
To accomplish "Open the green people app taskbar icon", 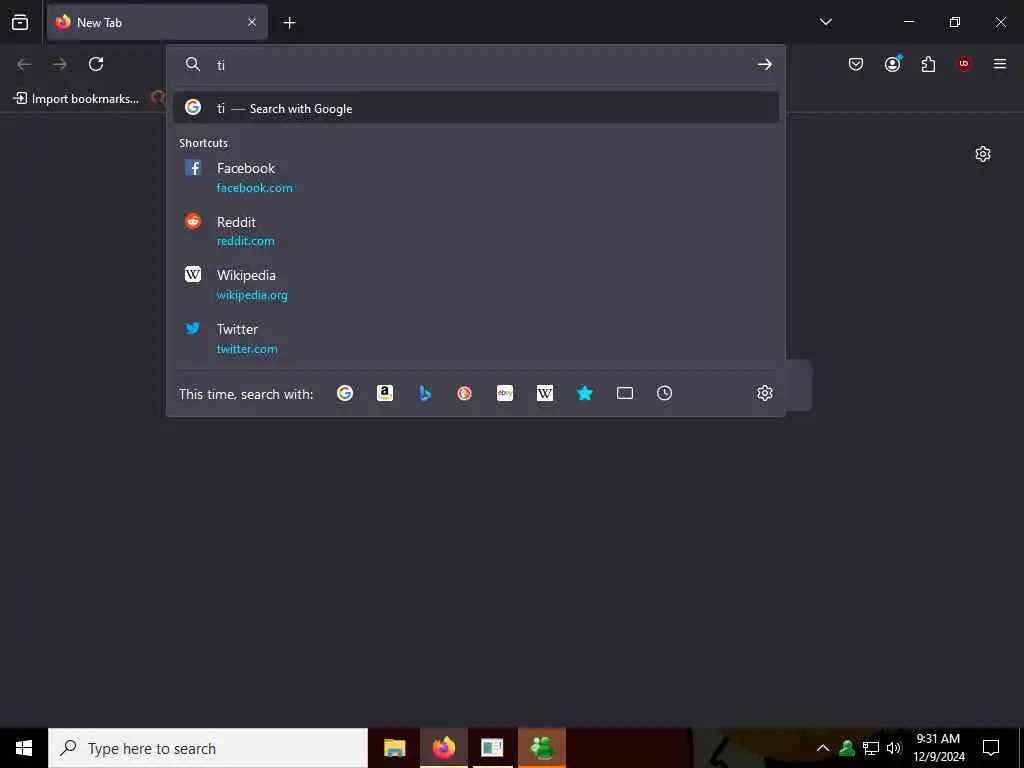I will (x=542, y=748).
